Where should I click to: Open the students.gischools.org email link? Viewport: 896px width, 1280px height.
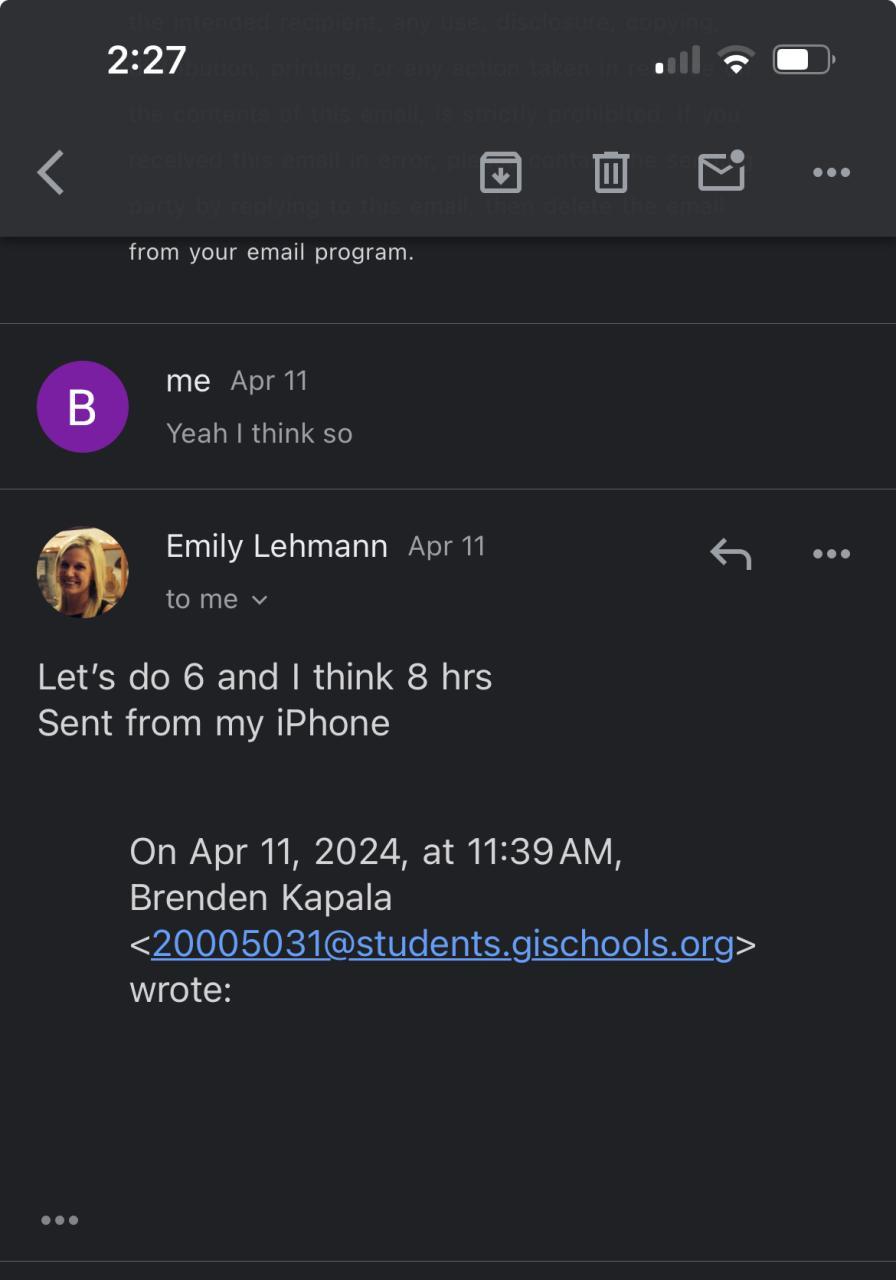pyautogui.click(x=442, y=944)
